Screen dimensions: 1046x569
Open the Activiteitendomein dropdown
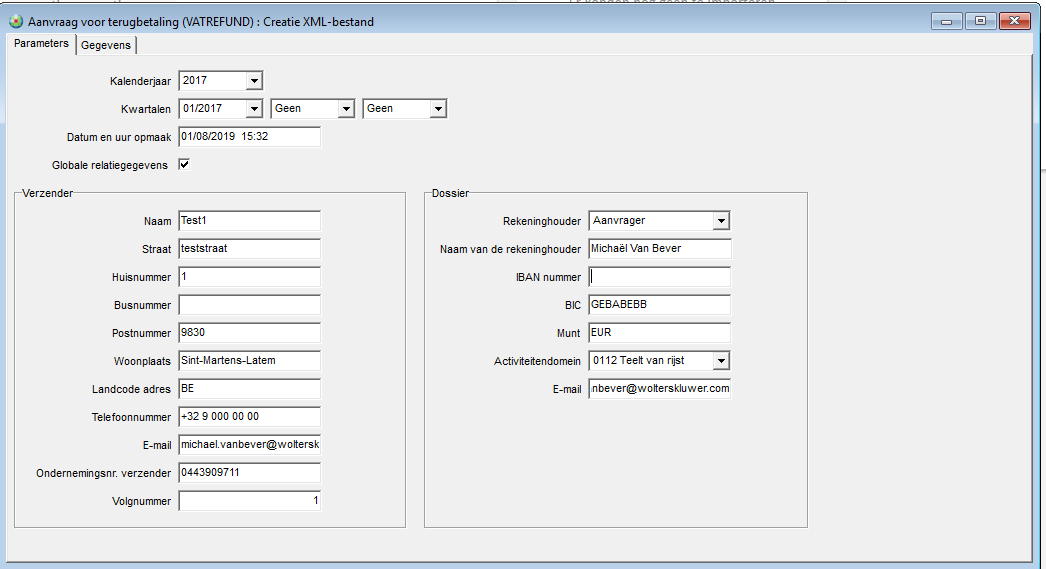point(721,361)
